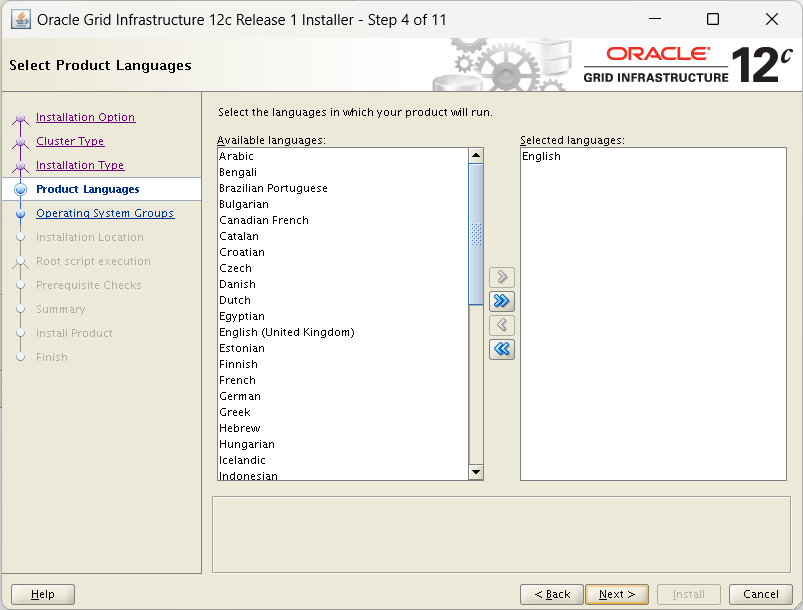Choose French in Available languages
The height and width of the screenshot is (610, 803).
click(x=342, y=380)
